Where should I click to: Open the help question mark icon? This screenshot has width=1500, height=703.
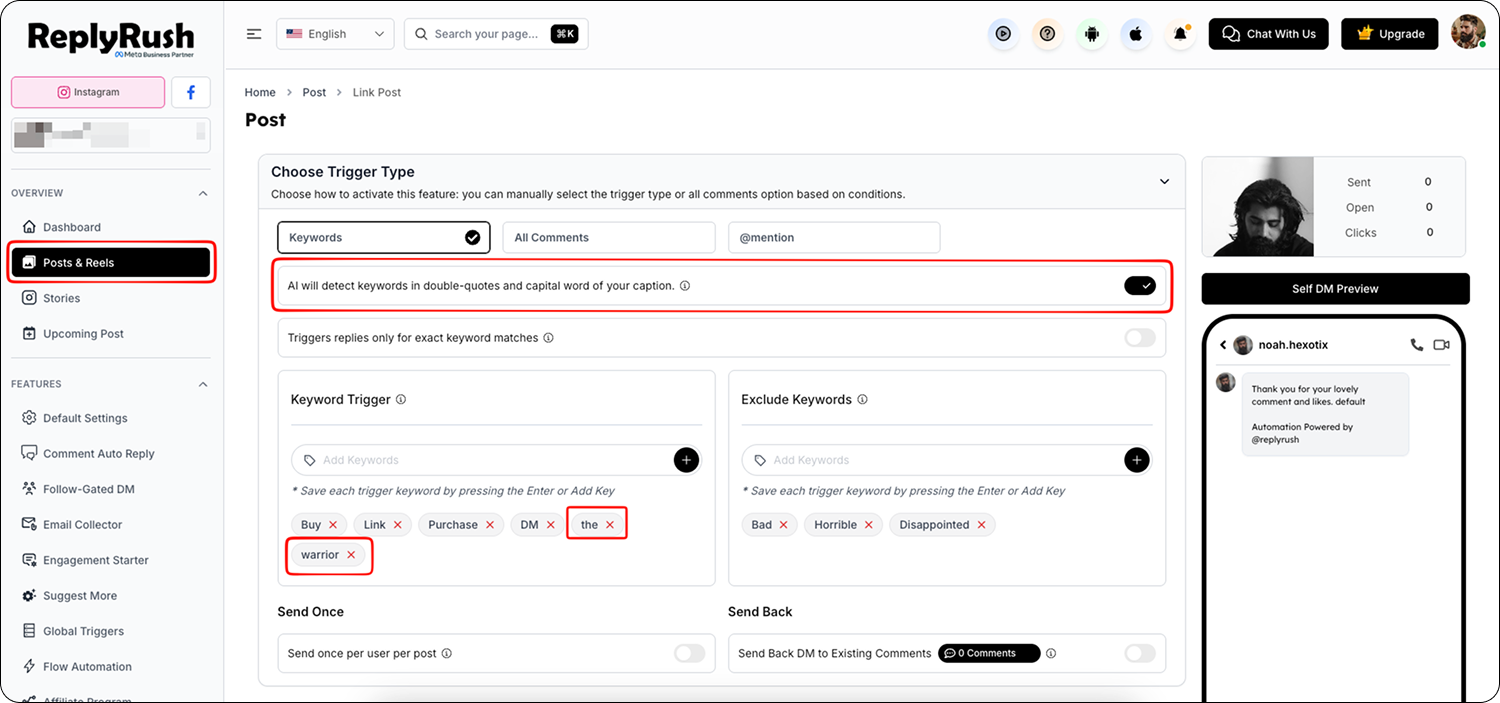(1047, 34)
